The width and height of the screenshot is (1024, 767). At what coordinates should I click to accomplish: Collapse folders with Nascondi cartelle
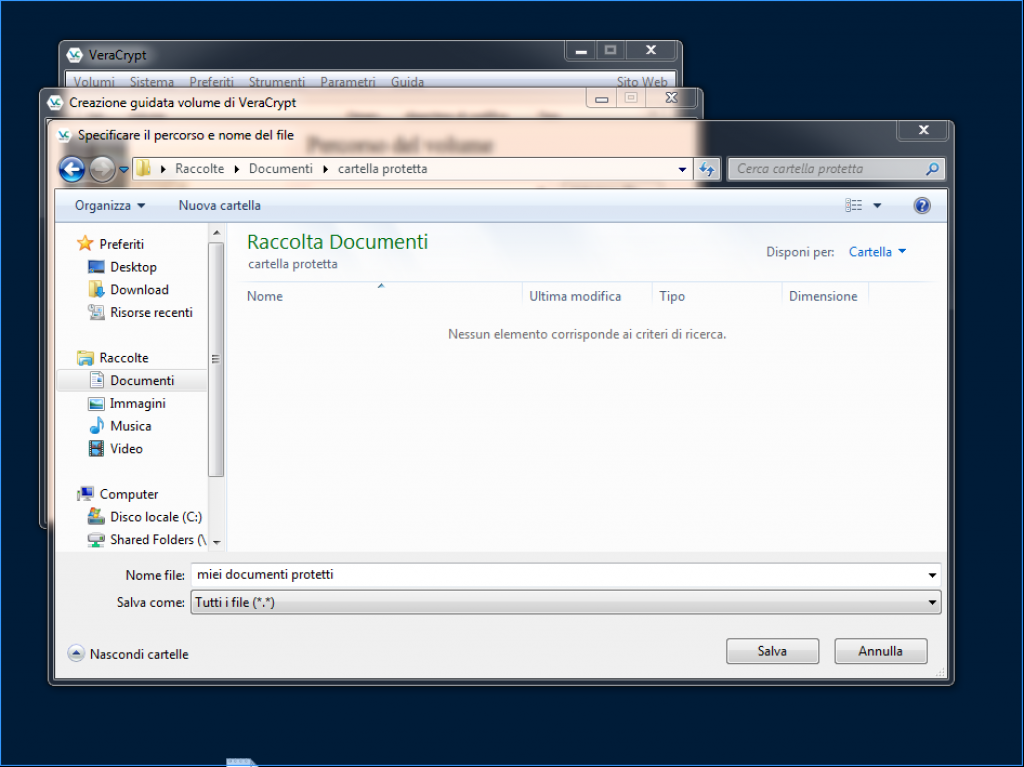tap(128, 653)
